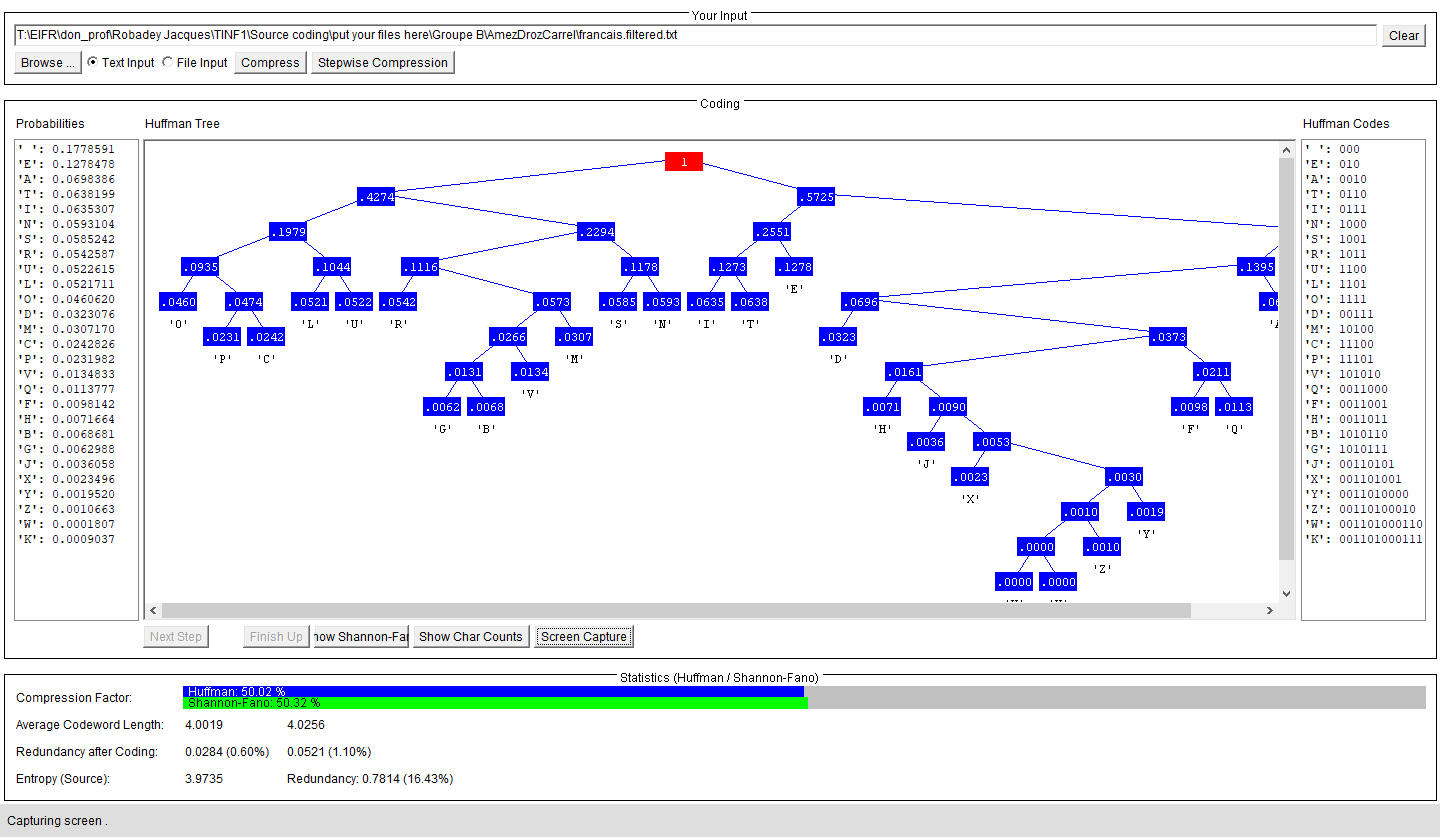Click the horizontal scrollbar thumb of tree
1440x837 pixels.
coord(675,611)
